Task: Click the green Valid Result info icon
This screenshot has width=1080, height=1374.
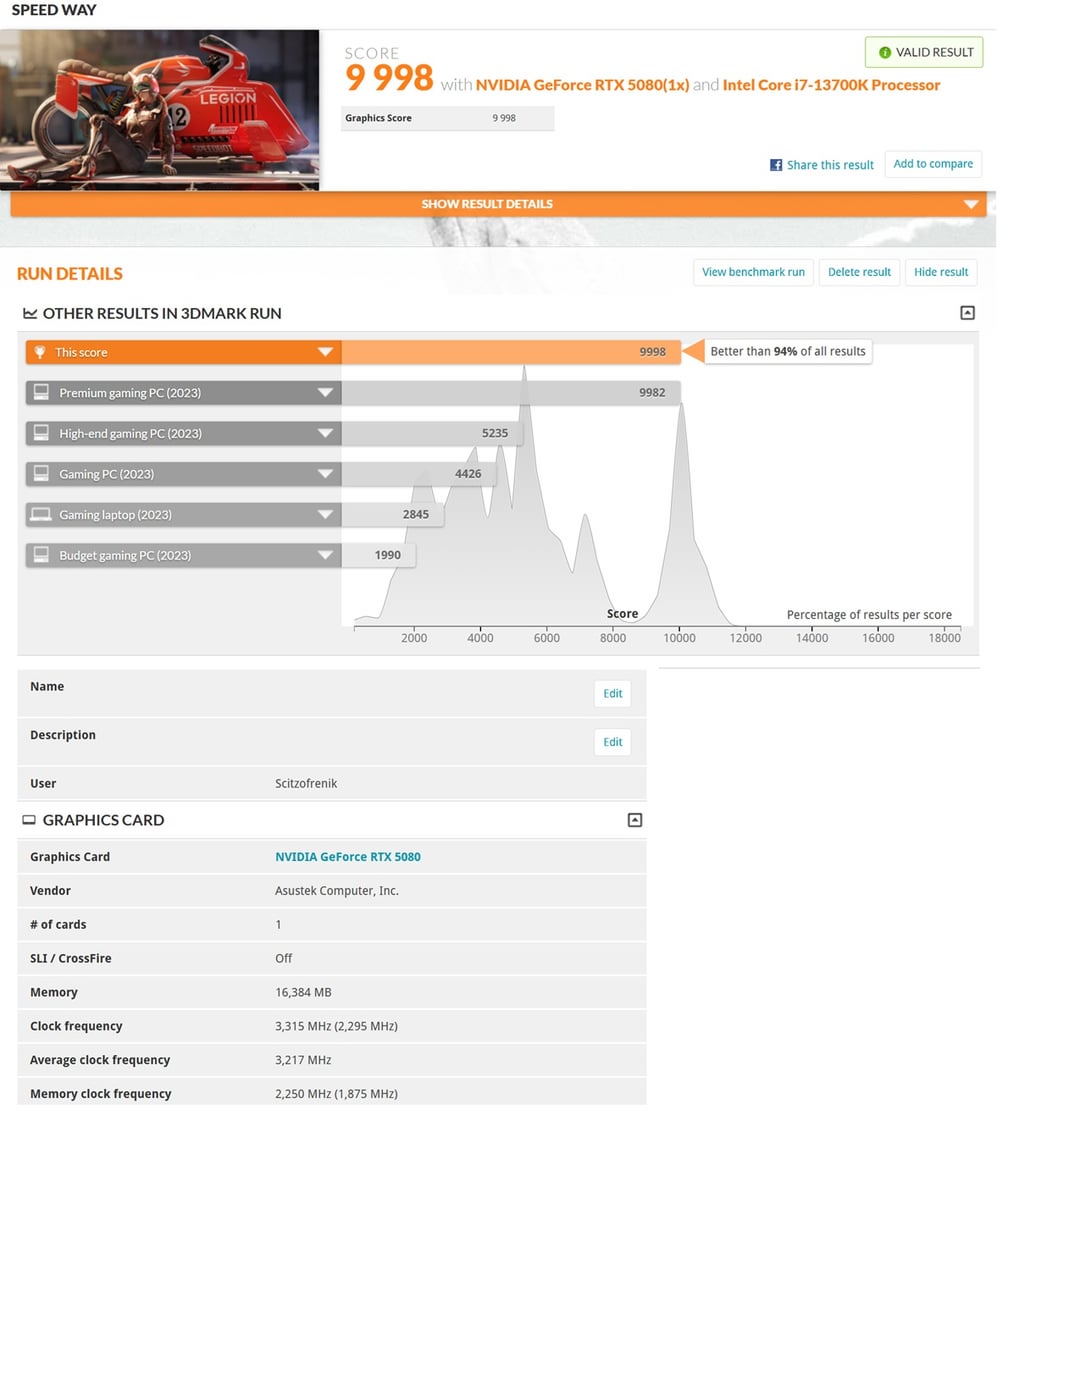Action: point(884,53)
